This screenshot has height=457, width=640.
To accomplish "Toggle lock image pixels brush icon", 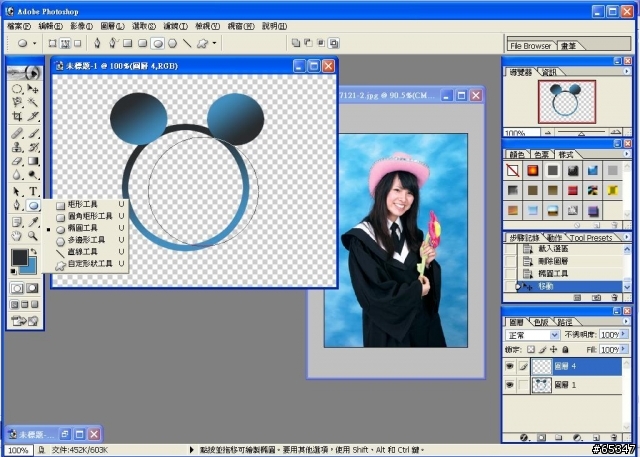I will (x=542, y=349).
